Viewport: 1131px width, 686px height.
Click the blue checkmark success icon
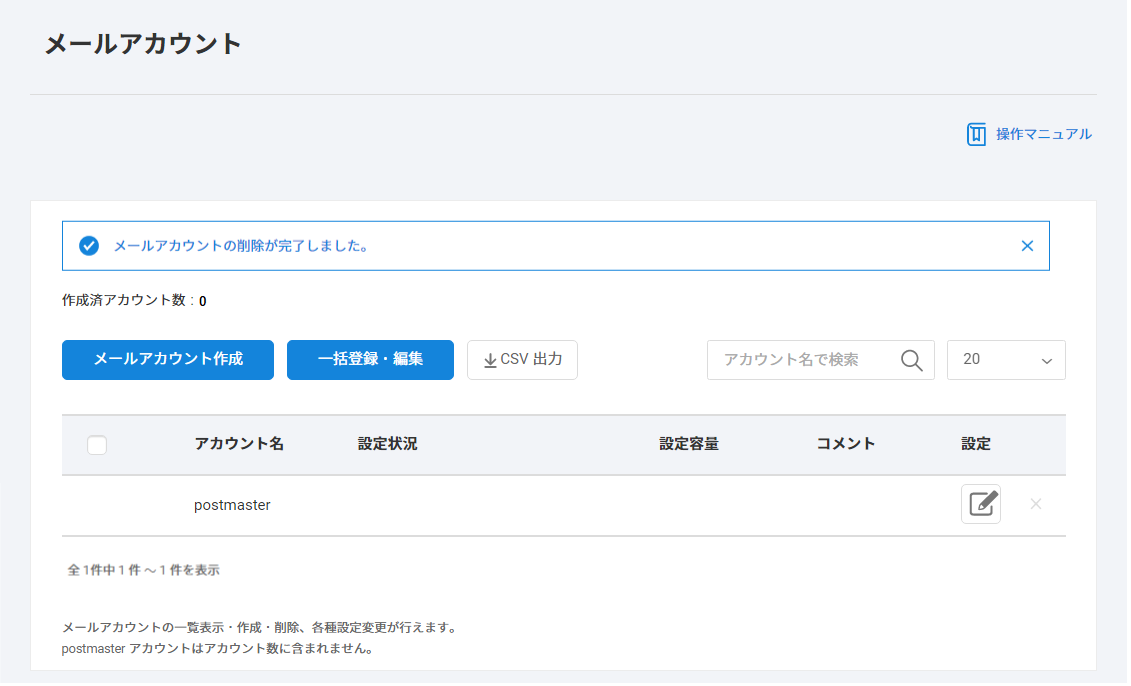click(89, 246)
